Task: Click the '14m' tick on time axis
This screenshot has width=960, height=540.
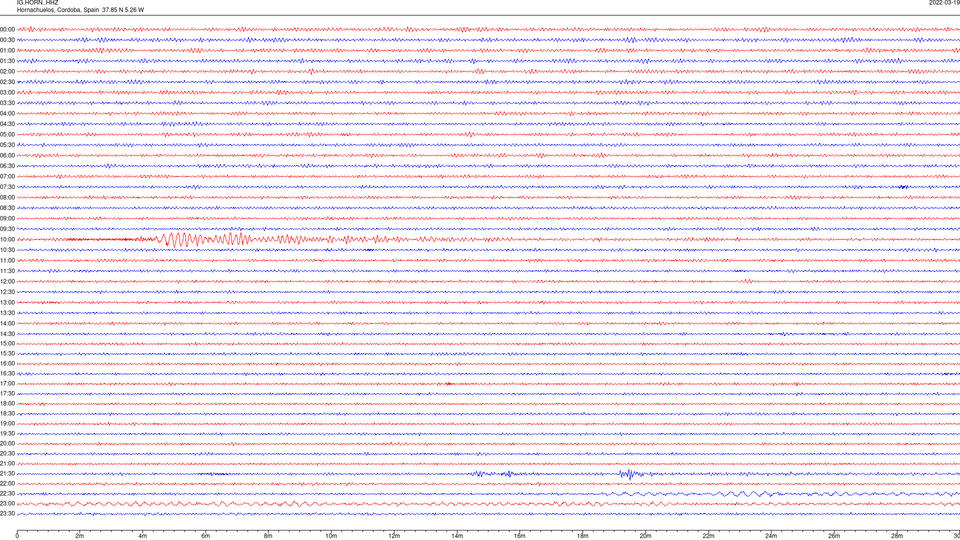Action: (457, 536)
